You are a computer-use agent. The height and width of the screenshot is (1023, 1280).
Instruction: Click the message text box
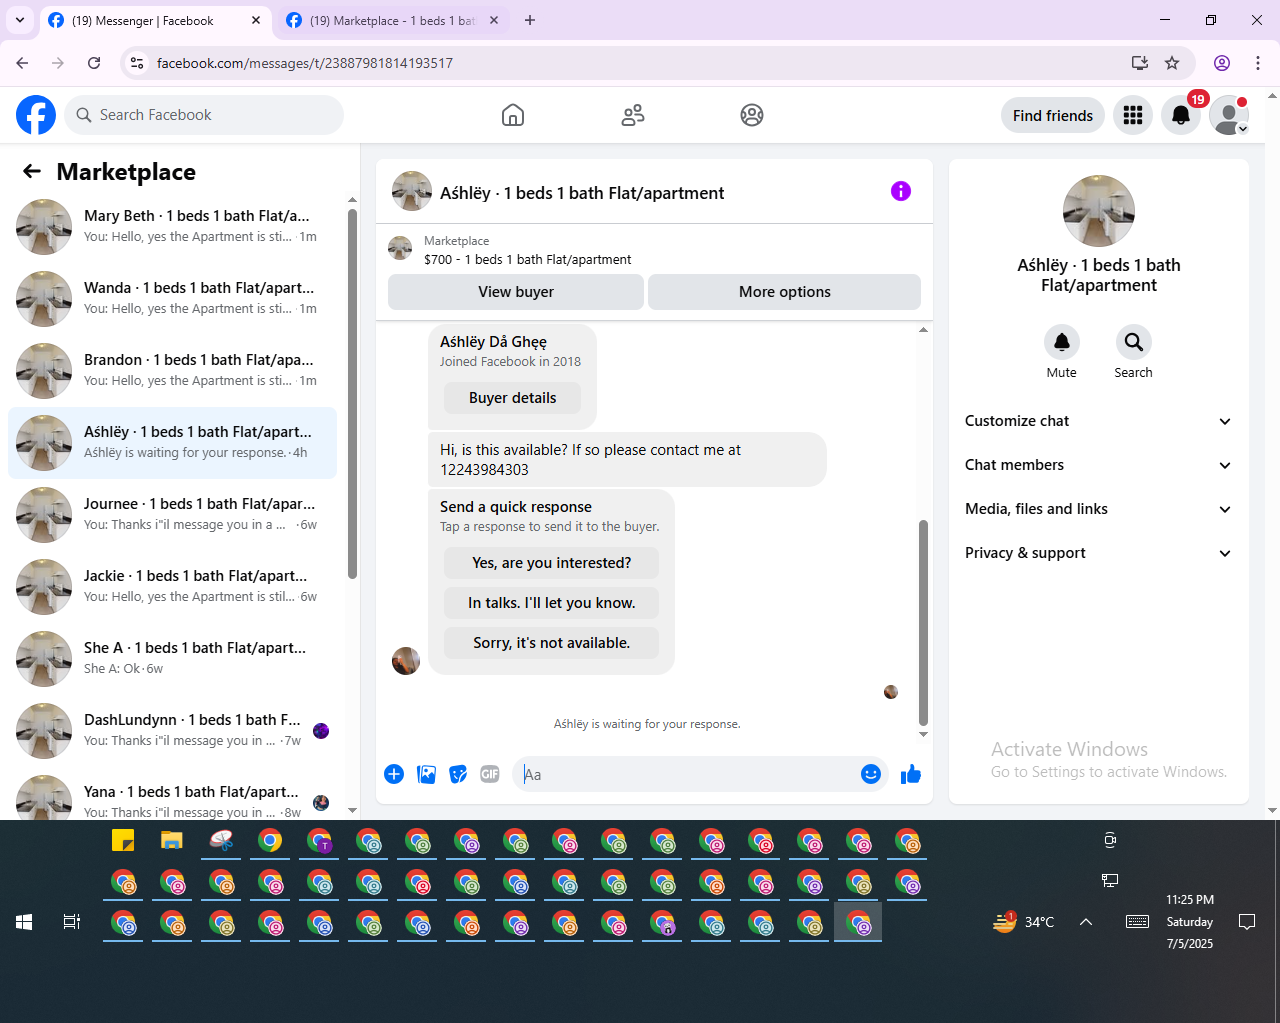(685, 774)
